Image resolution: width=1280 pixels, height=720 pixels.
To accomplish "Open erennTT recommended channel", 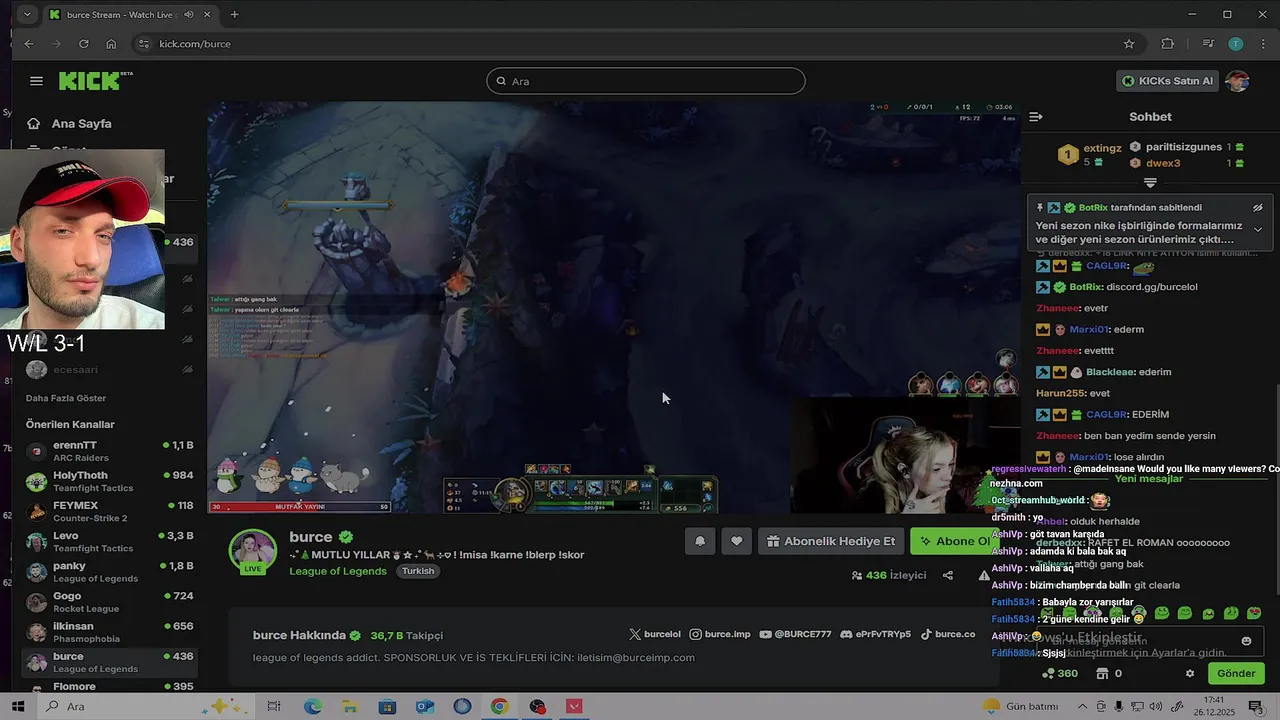I will point(109,451).
